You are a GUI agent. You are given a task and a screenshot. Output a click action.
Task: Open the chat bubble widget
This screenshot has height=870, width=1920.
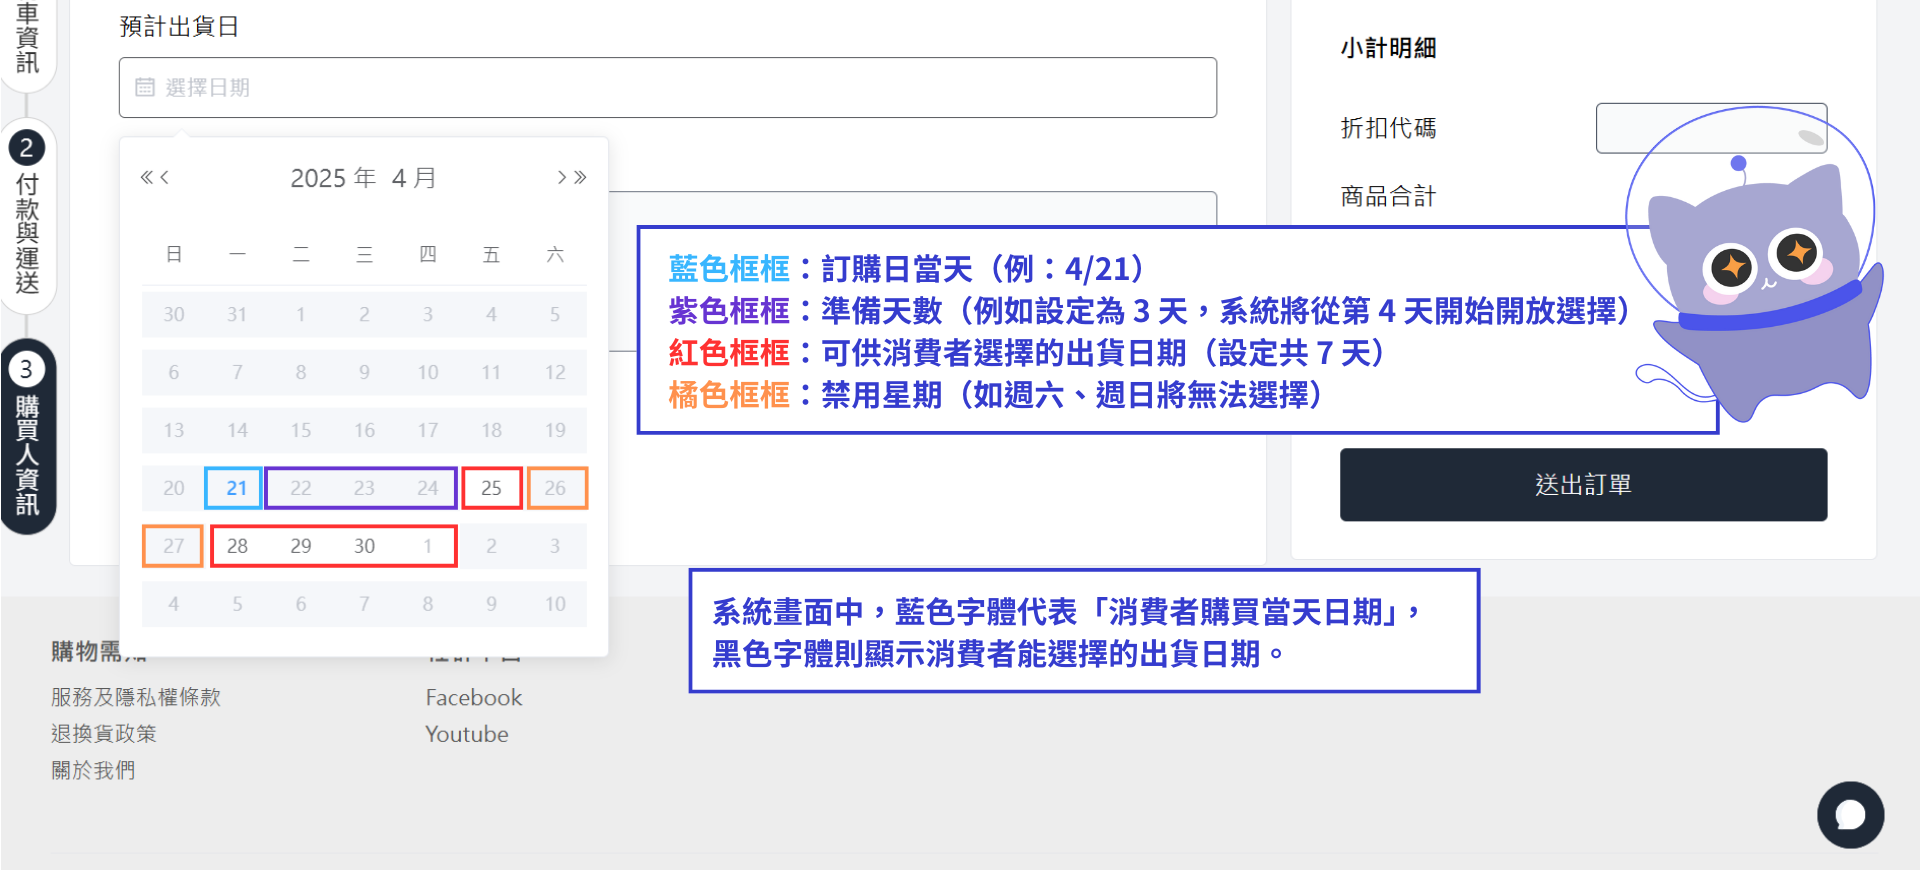(1850, 815)
